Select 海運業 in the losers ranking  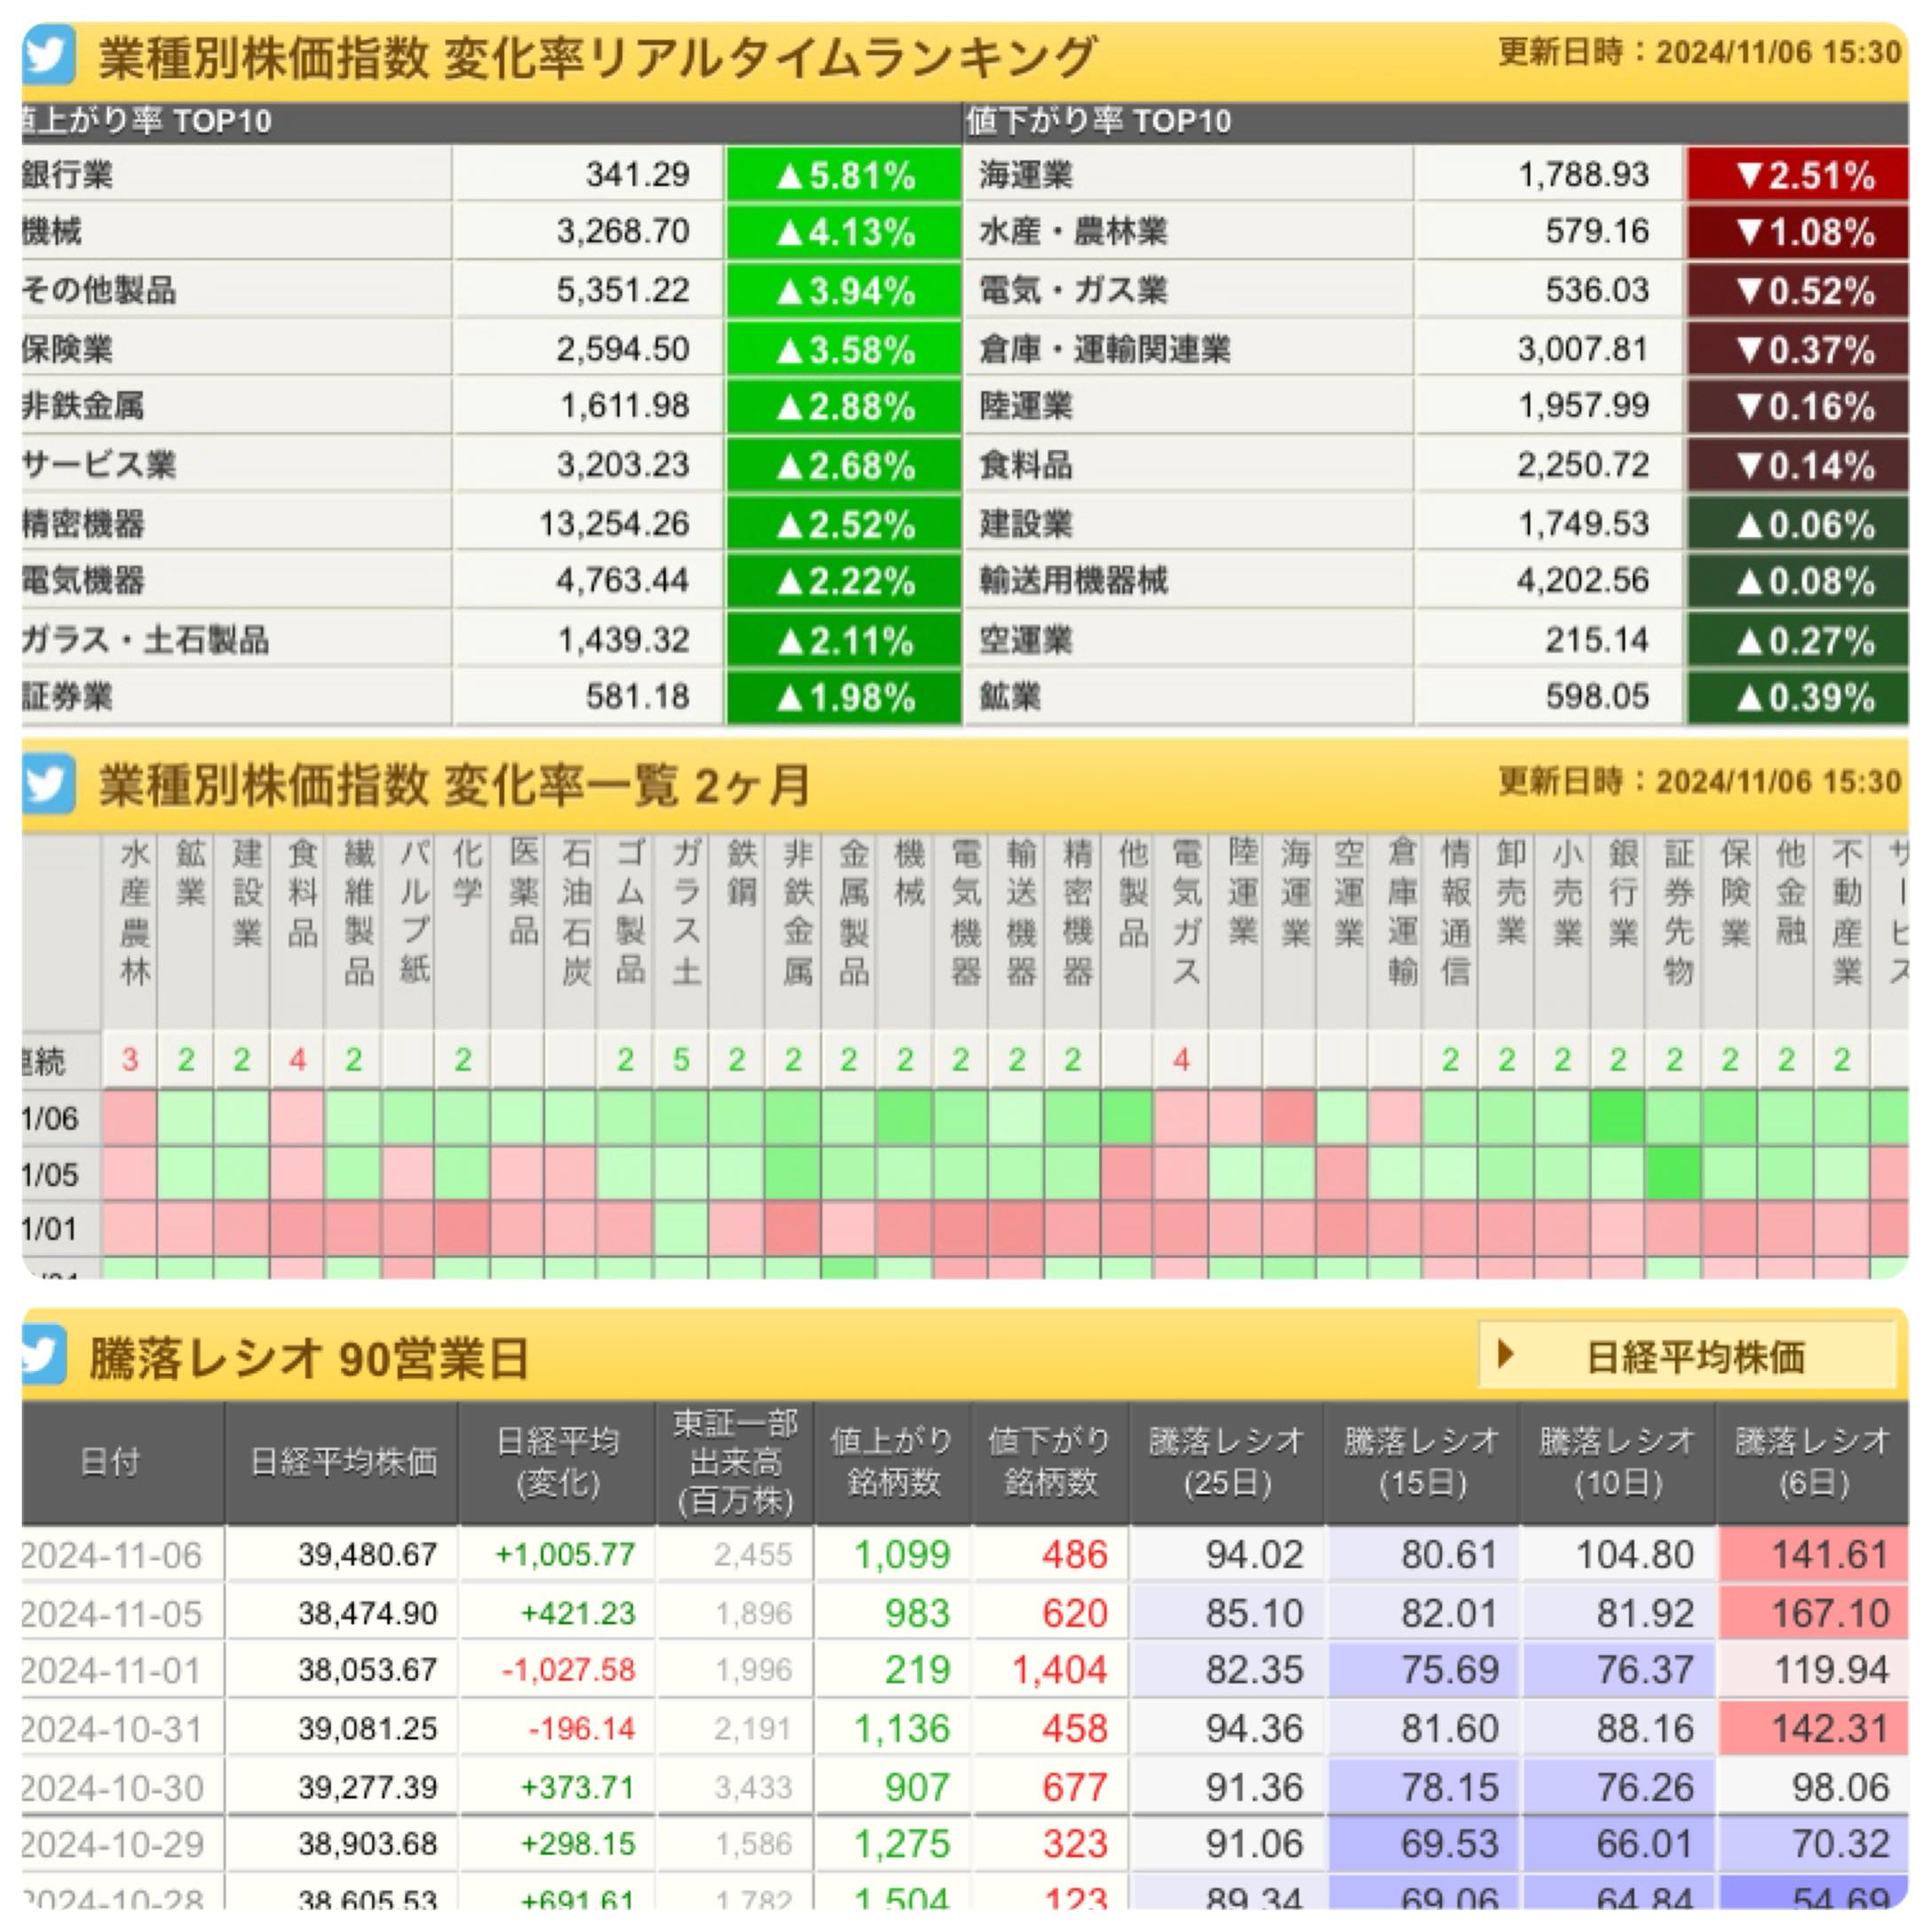pos(1025,174)
